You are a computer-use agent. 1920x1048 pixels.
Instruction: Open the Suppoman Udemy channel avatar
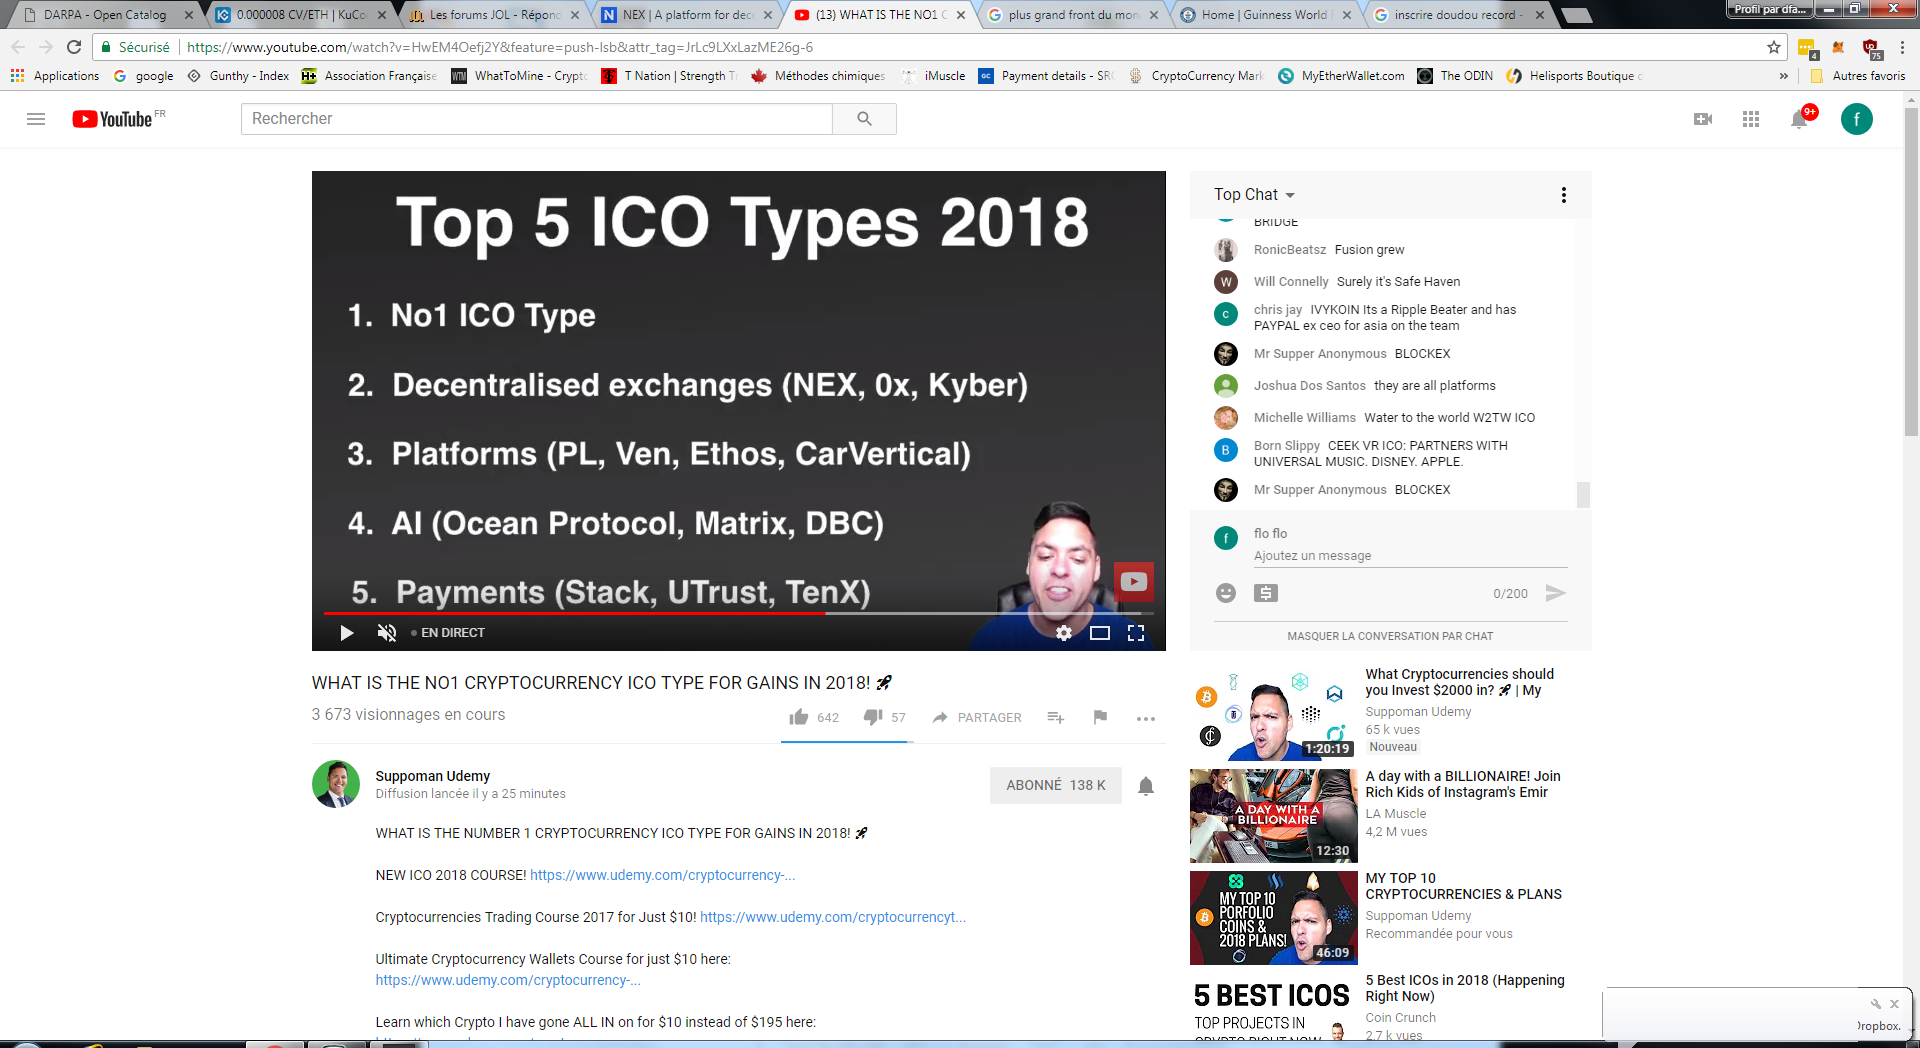click(x=336, y=784)
